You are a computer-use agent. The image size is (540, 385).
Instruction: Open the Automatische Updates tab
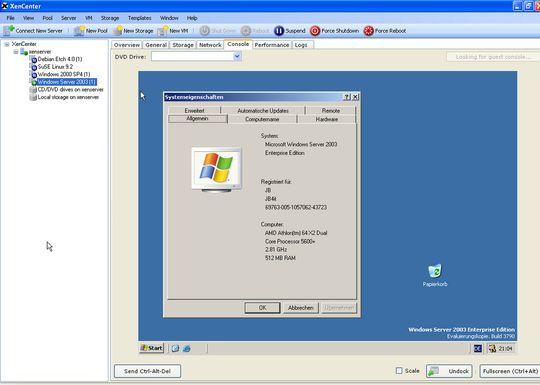point(263,111)
